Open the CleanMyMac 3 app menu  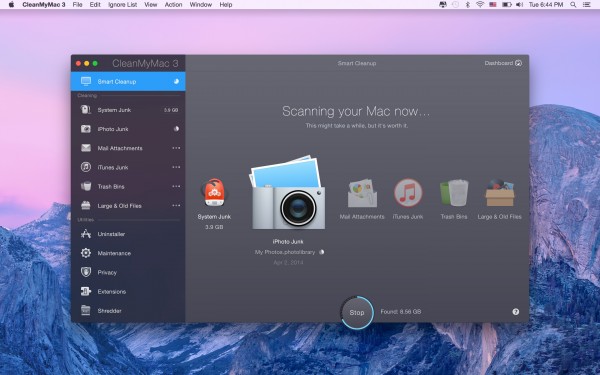pos(44,5)
